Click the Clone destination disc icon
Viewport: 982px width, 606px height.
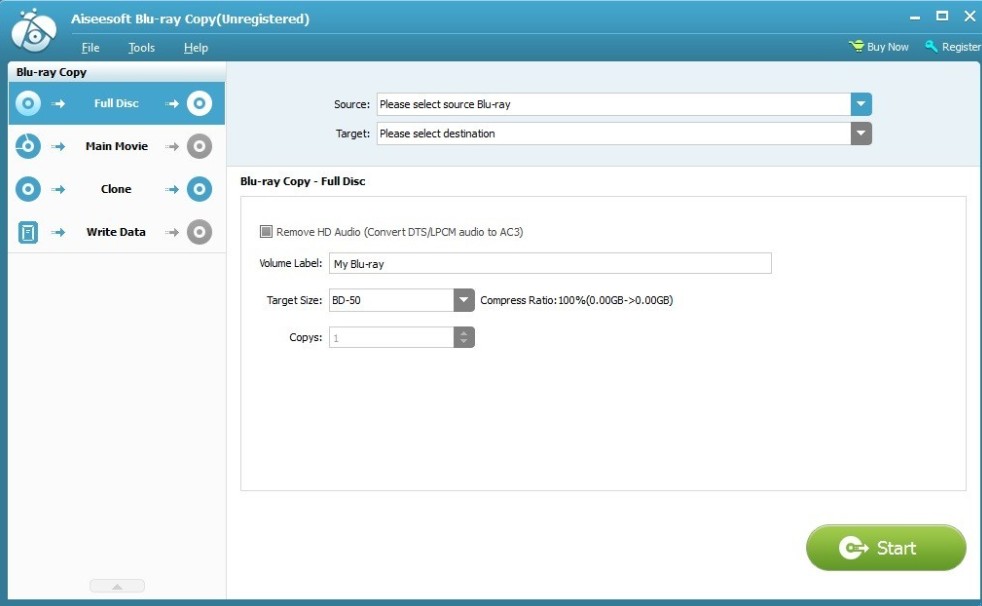tap(199, 189)
